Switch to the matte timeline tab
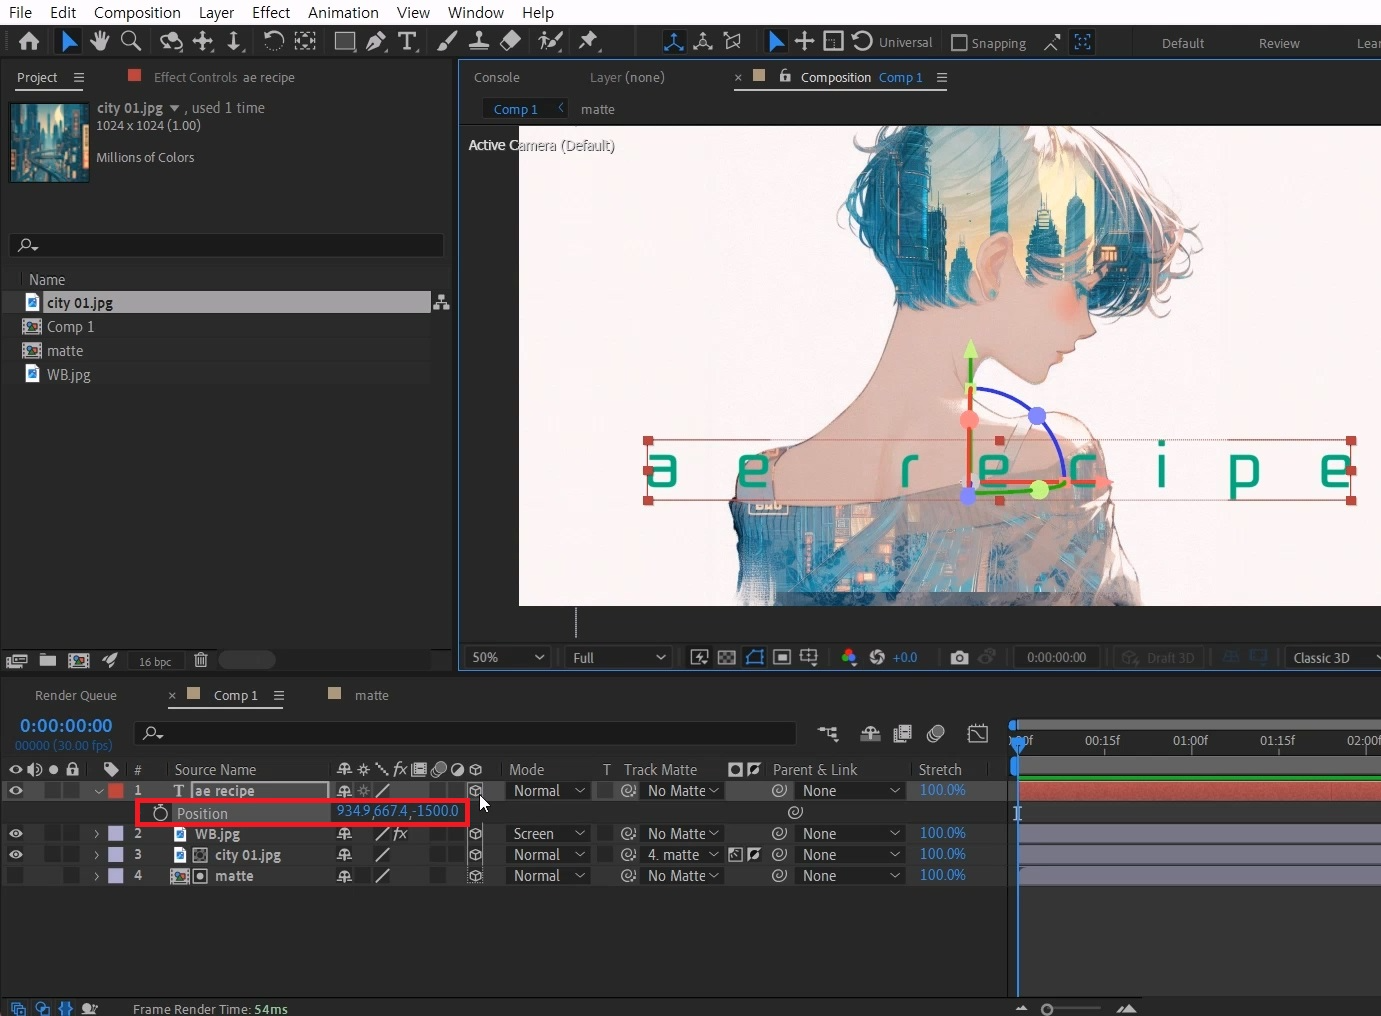Image resolution: width=1381 pixels, height=1016 pixels. click(372, 695)
